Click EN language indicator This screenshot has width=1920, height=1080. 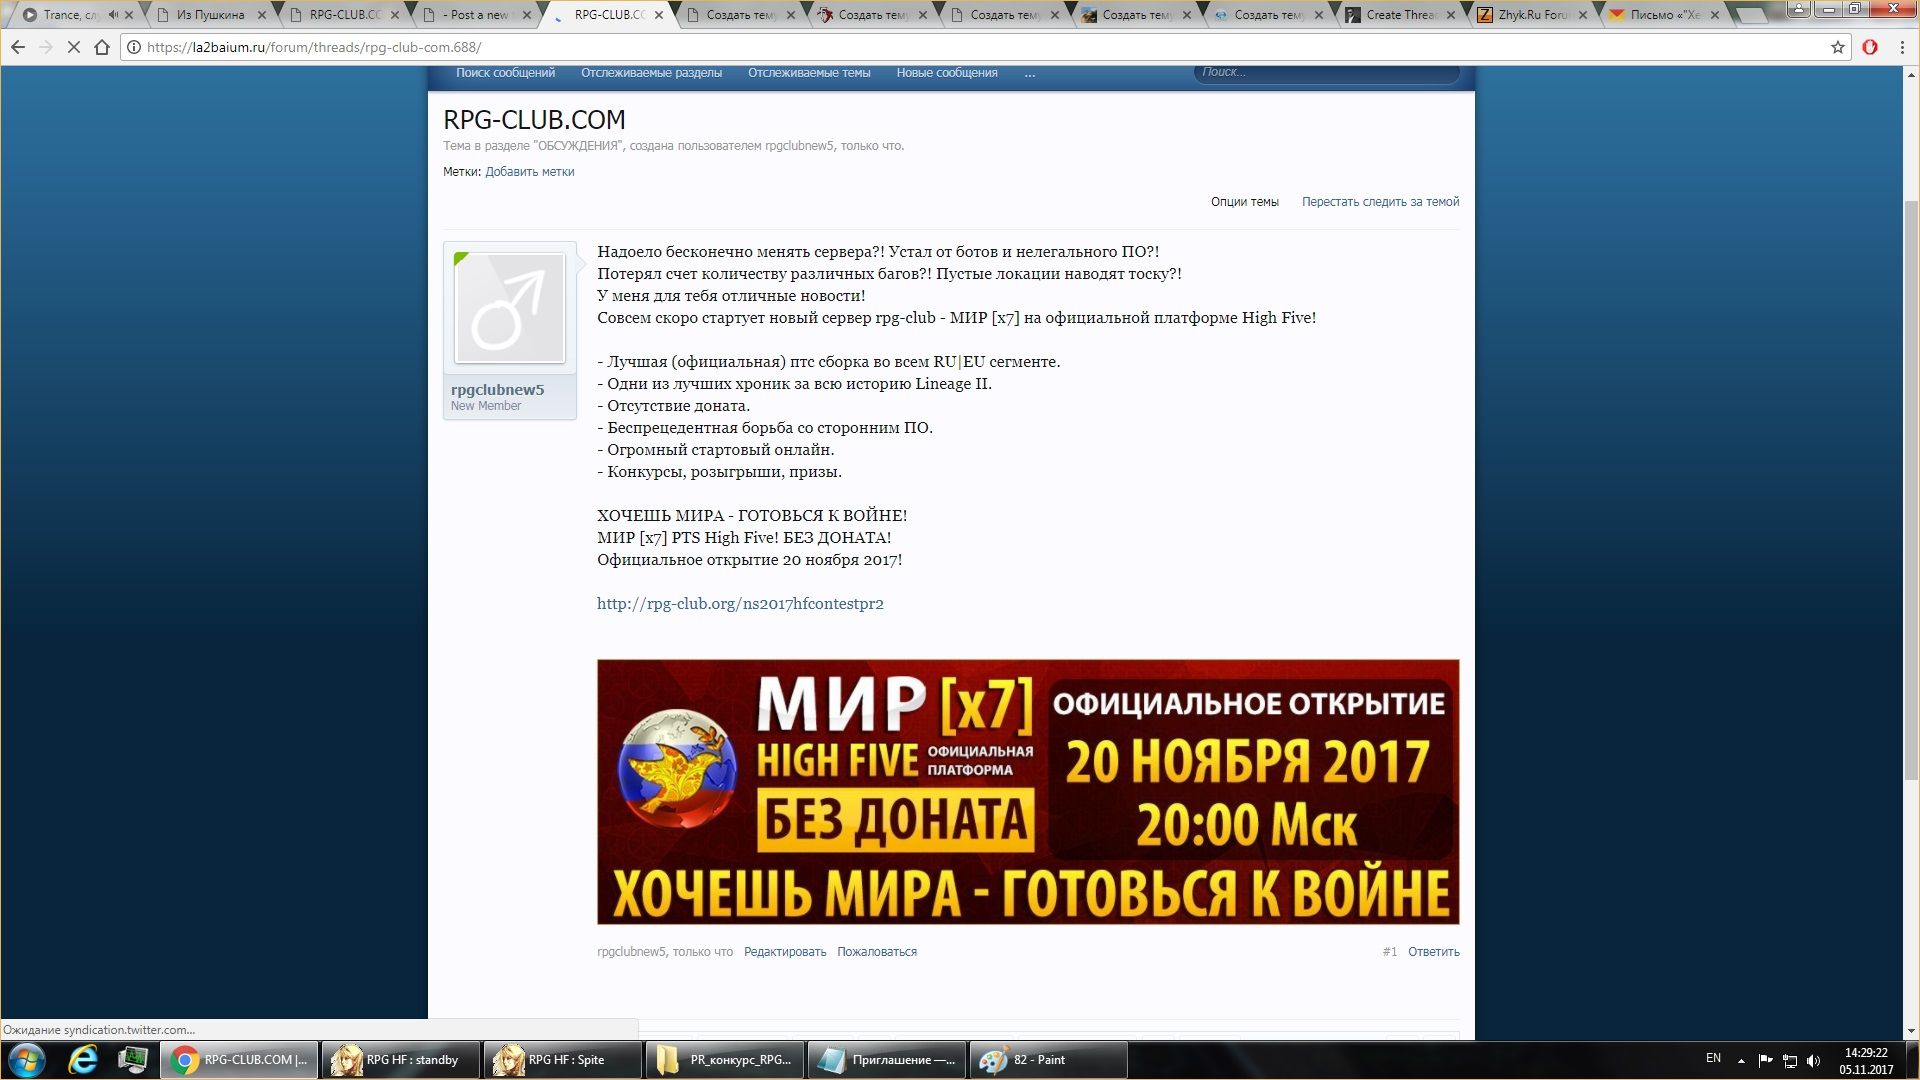tap(1713, 1058)
